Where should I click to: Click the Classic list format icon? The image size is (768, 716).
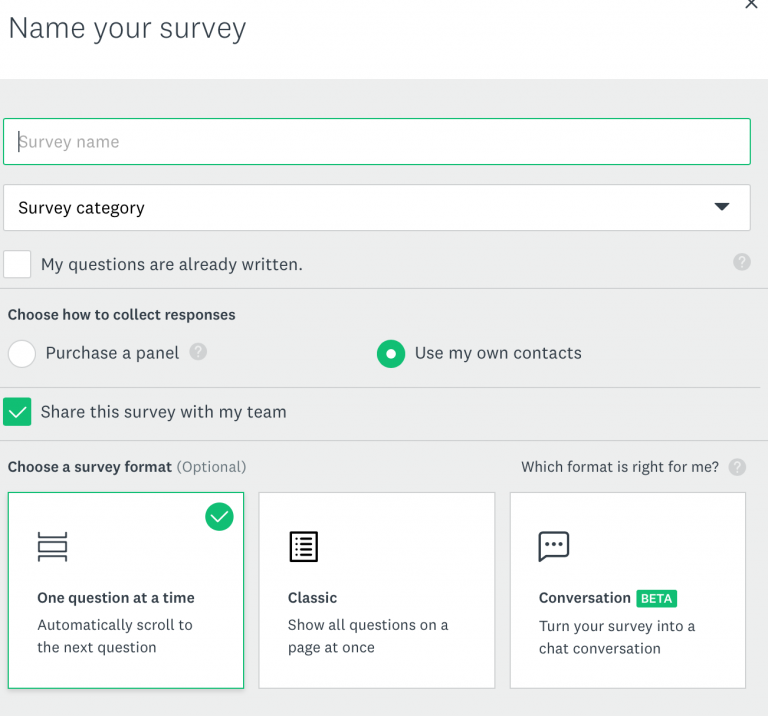point(304,547)
